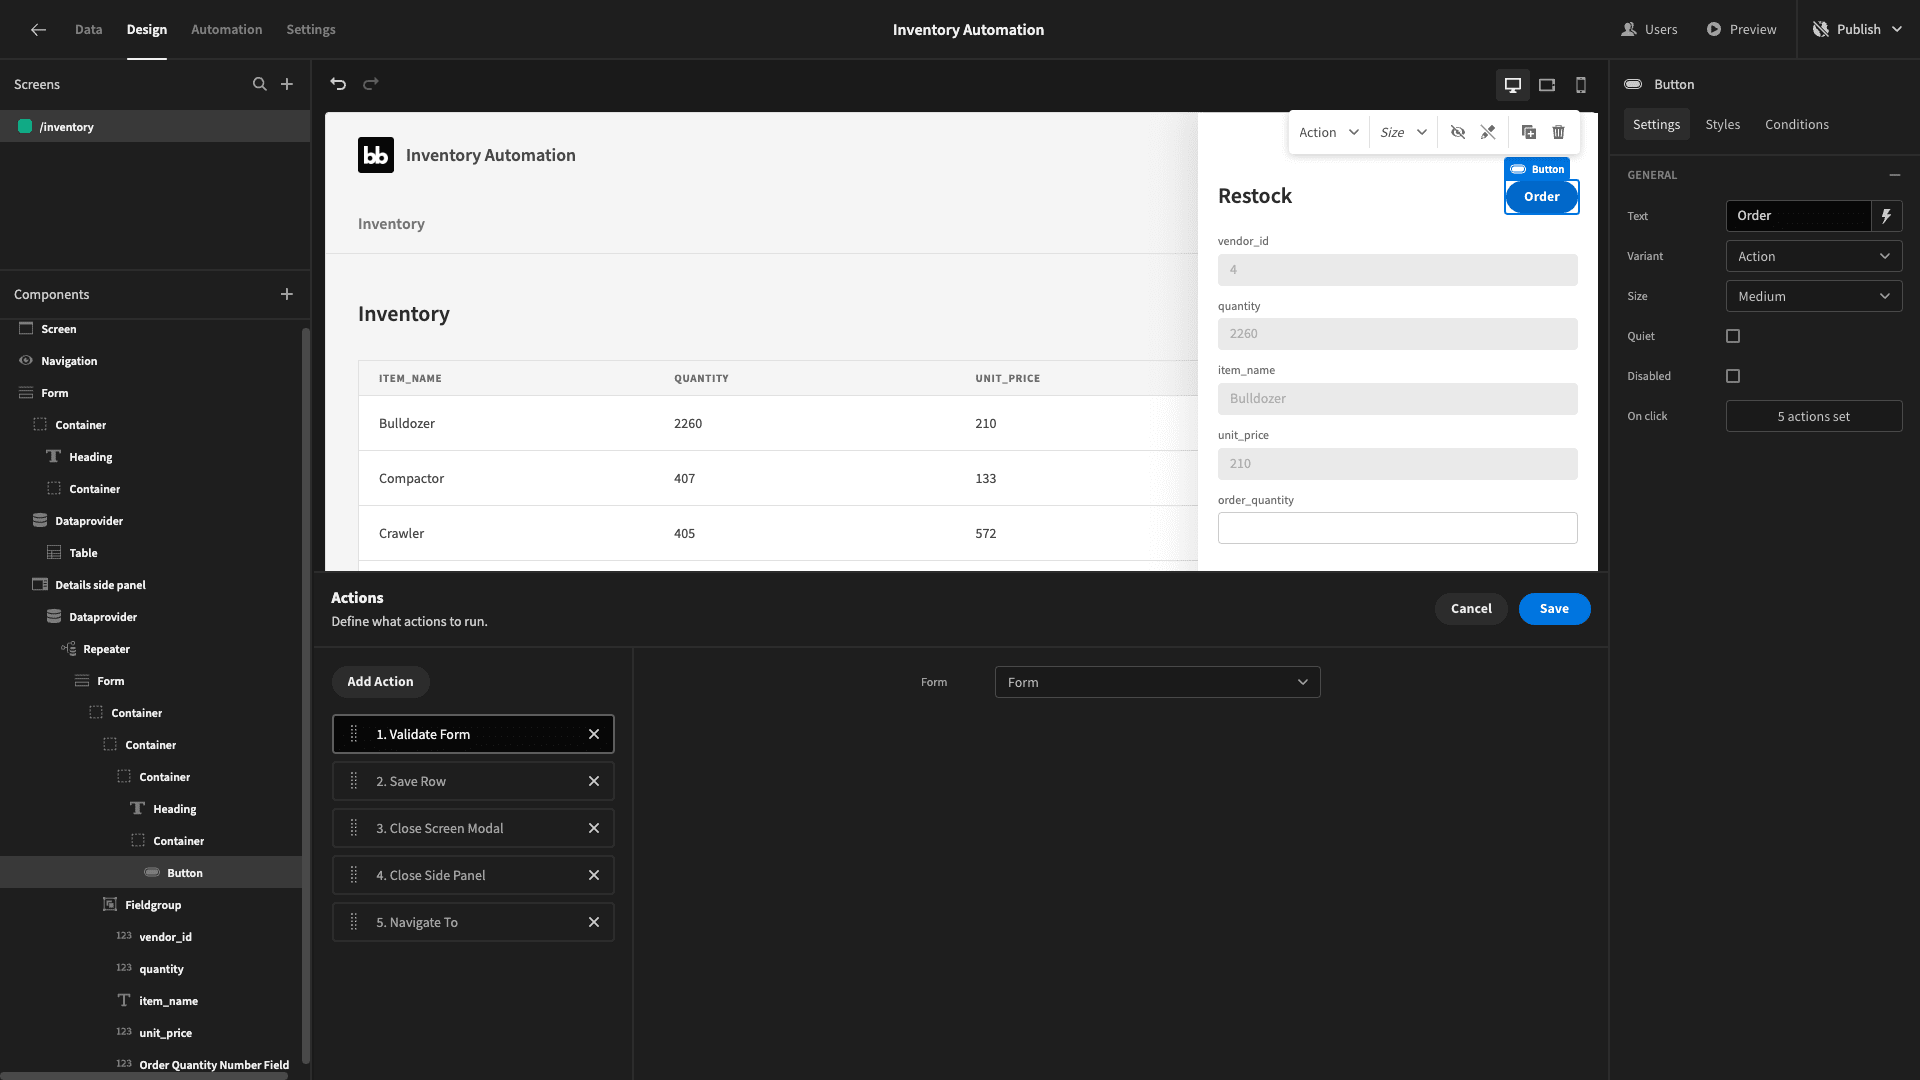Search screens with magnifier icon
This screenshot has height=1080, width=1920.
(260, 84)
